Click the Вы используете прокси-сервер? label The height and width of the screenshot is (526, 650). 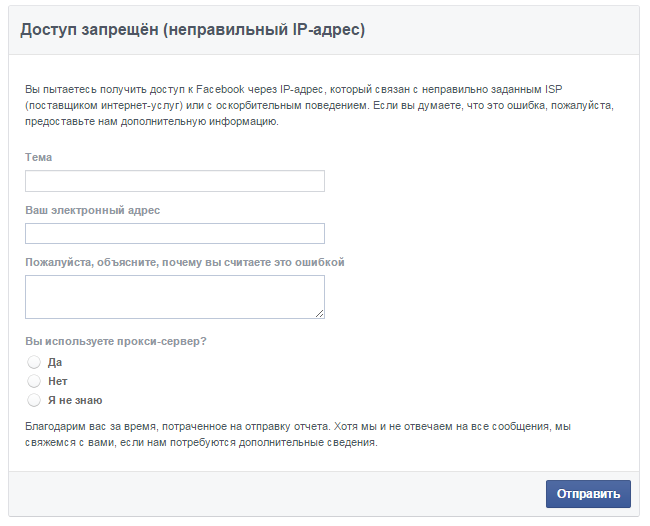pyautogui.click(x=116, y=341)
